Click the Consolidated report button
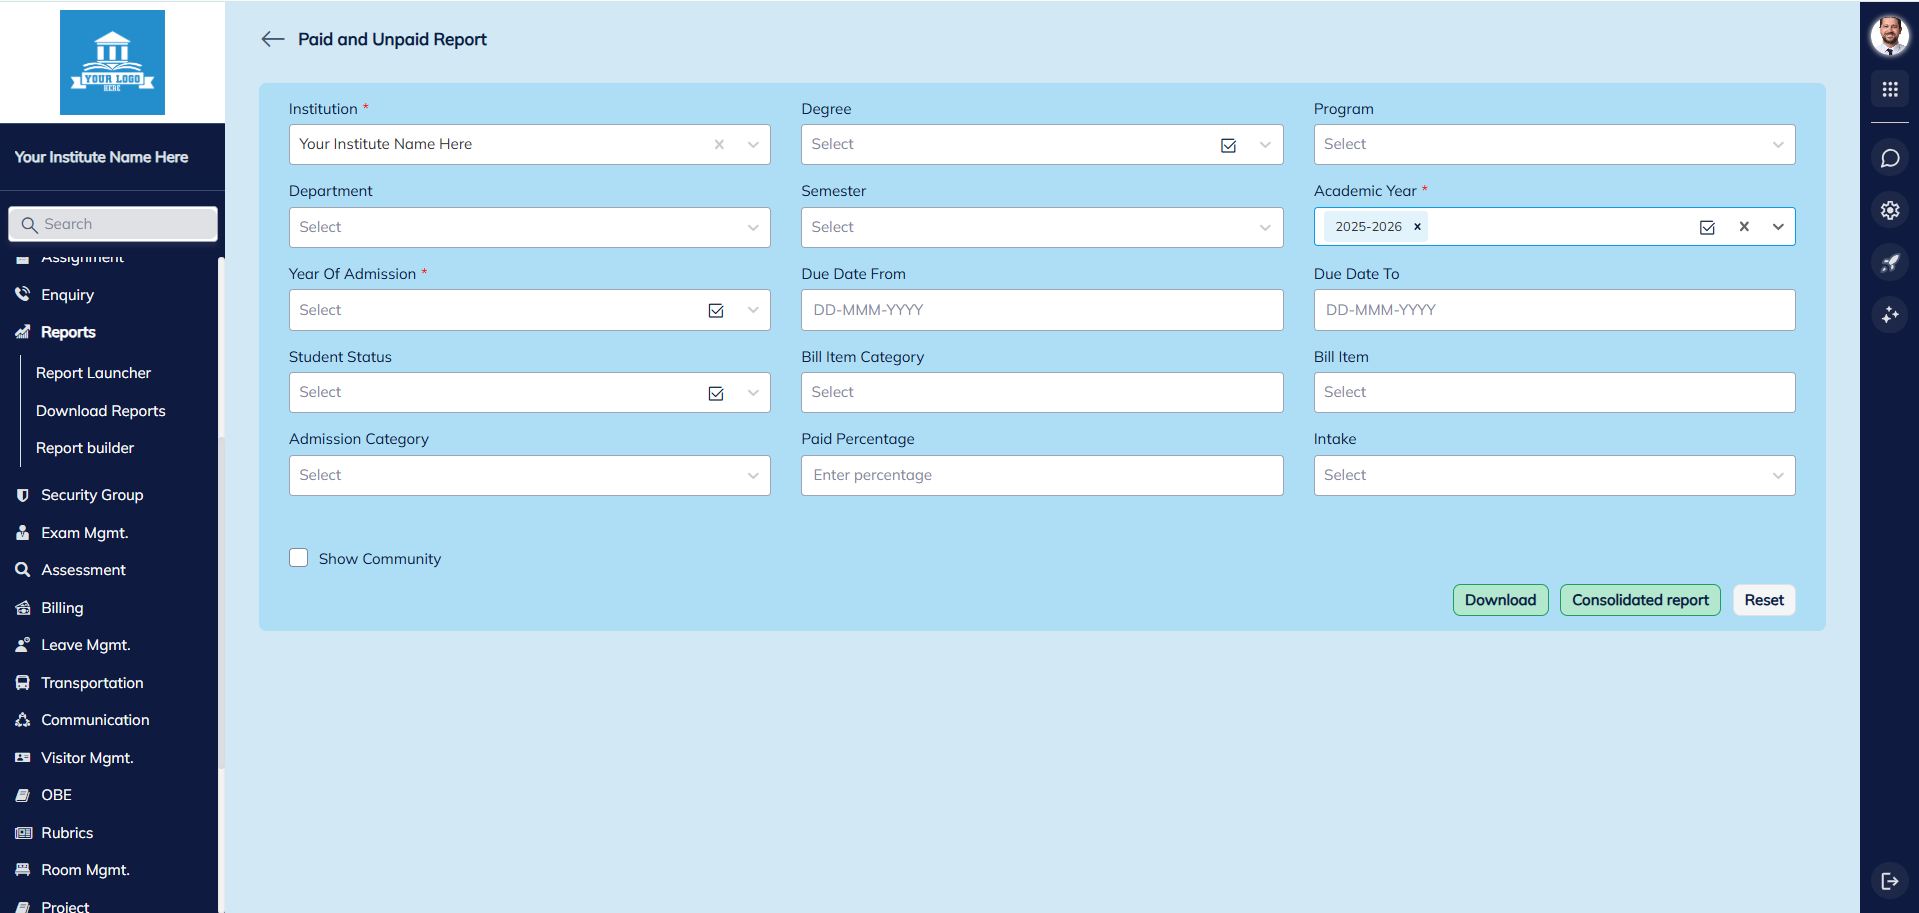Screen dimensions: 1919x913 click(x=1639, y=600)
